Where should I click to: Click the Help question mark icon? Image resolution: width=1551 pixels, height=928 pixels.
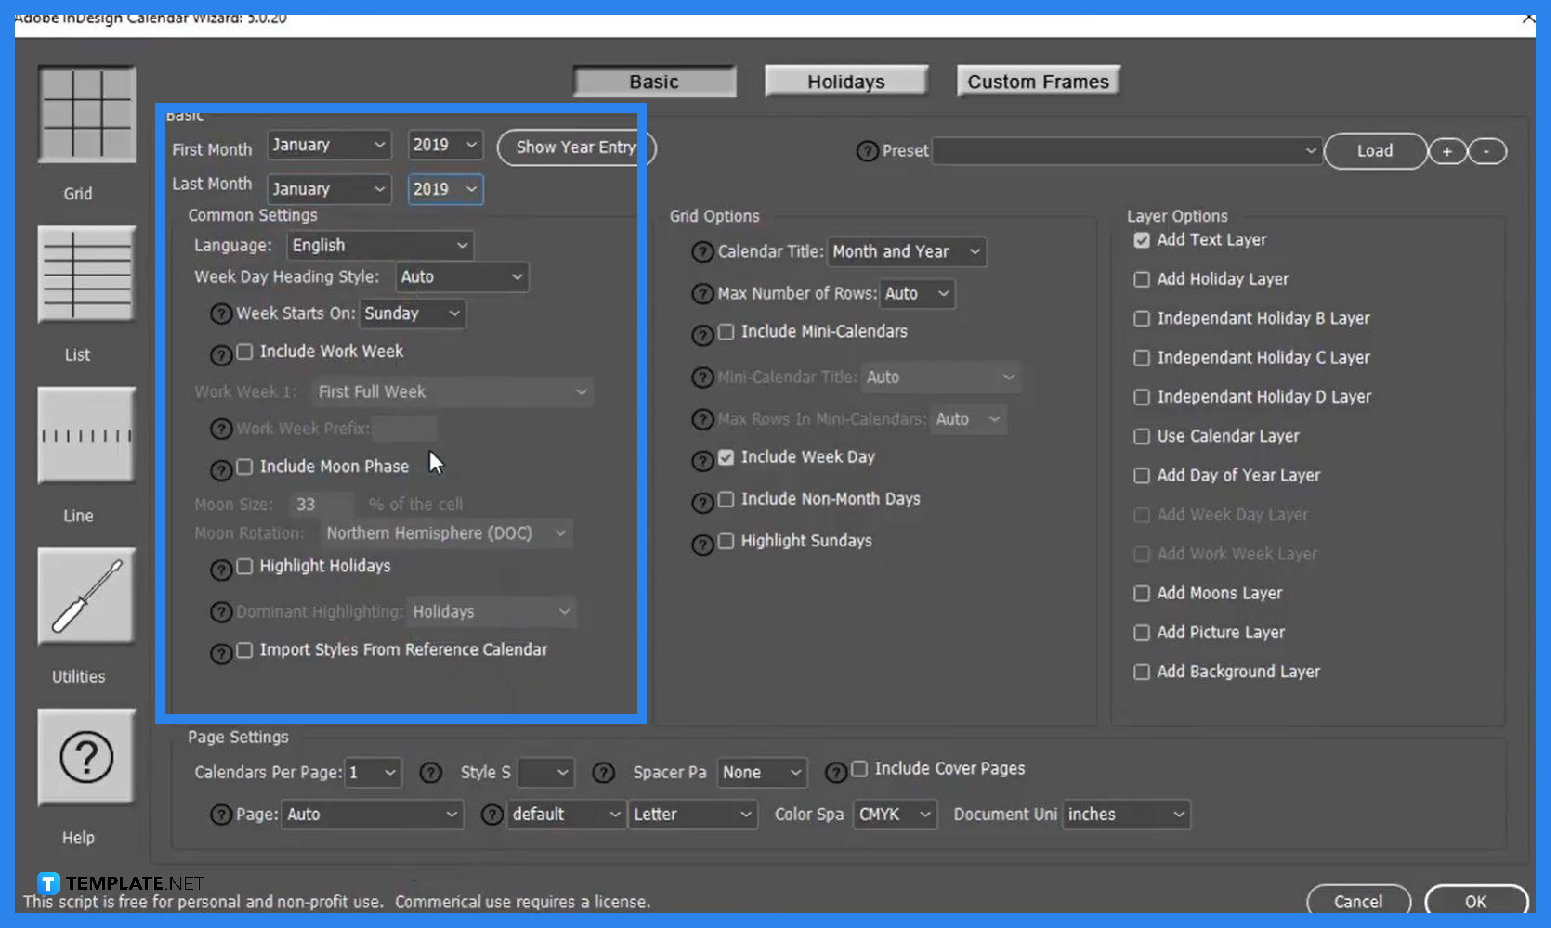pyautogui.click(x=85, y=757)
